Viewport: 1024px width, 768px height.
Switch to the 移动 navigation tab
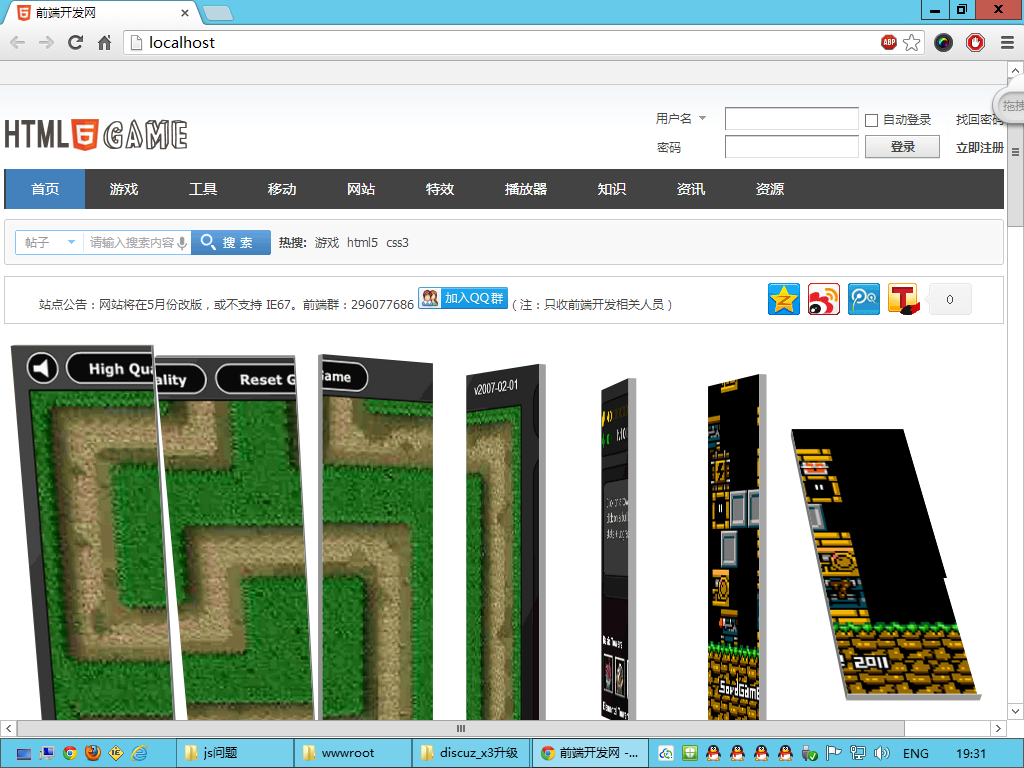[282, 189]
